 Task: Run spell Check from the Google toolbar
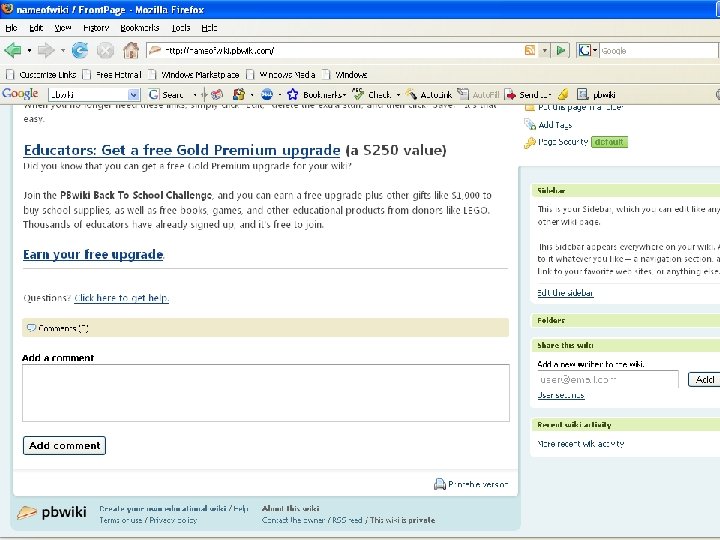coord(372,95)
